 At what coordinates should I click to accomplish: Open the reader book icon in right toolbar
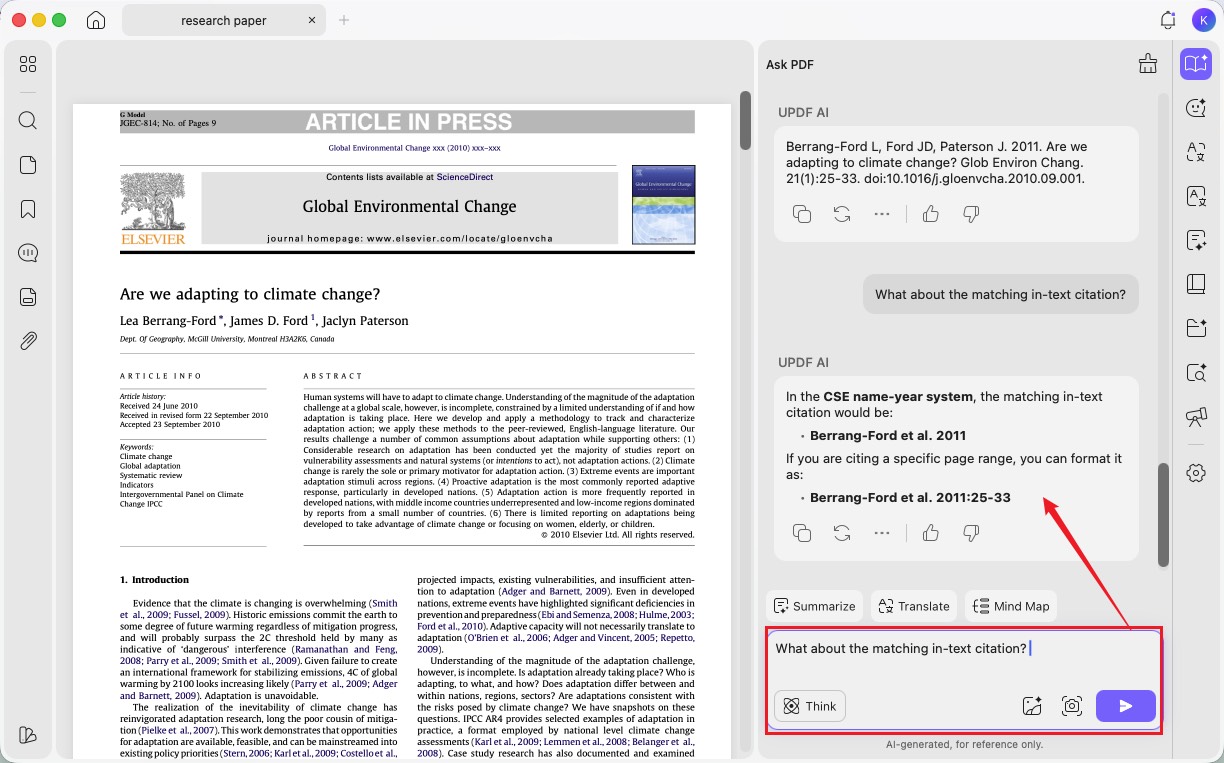[x=1196, y=284]
